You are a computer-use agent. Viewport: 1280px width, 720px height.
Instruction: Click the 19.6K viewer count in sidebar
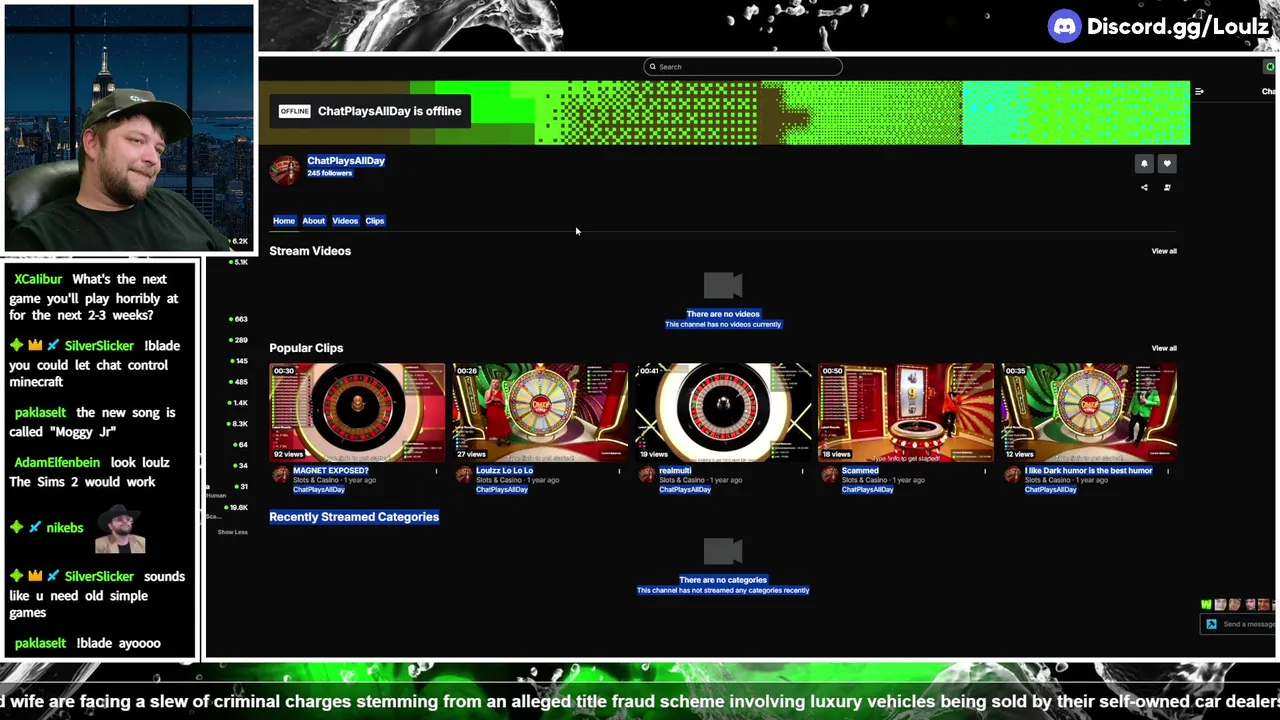click(x=238, y=507)
